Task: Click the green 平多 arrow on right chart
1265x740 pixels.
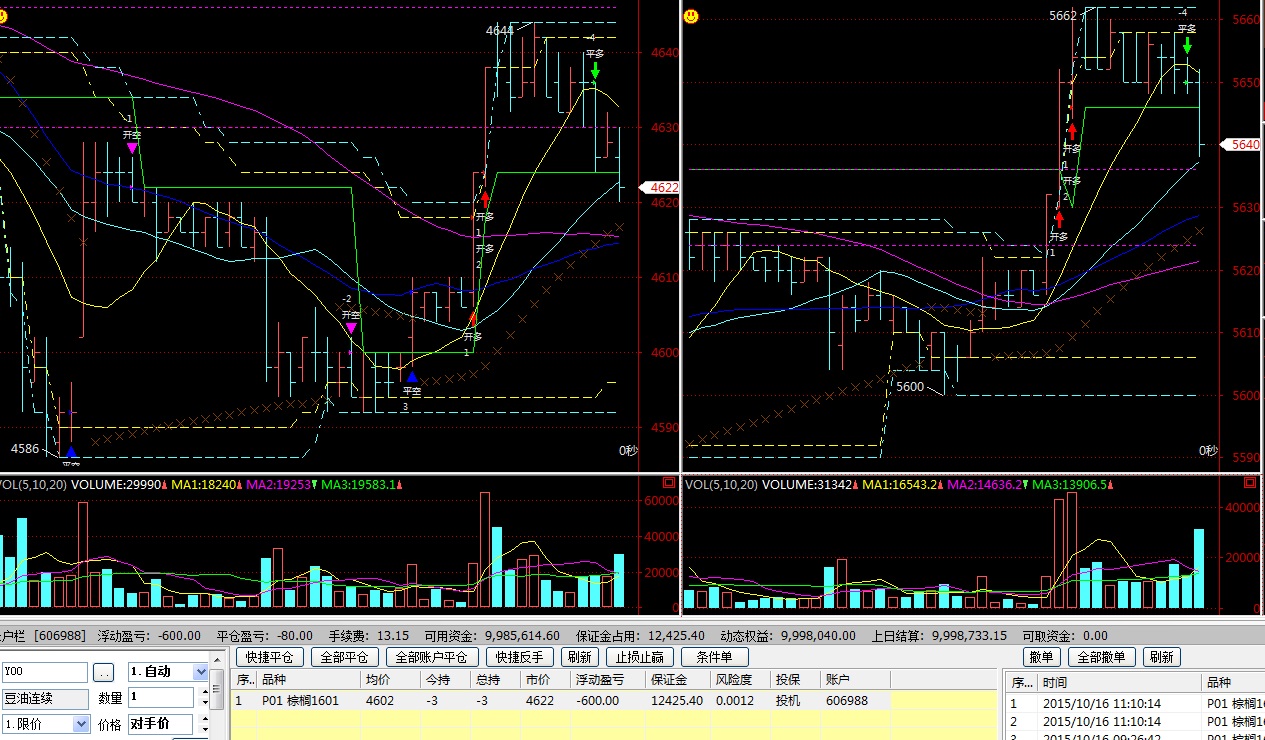Action: pos(1186,45)
